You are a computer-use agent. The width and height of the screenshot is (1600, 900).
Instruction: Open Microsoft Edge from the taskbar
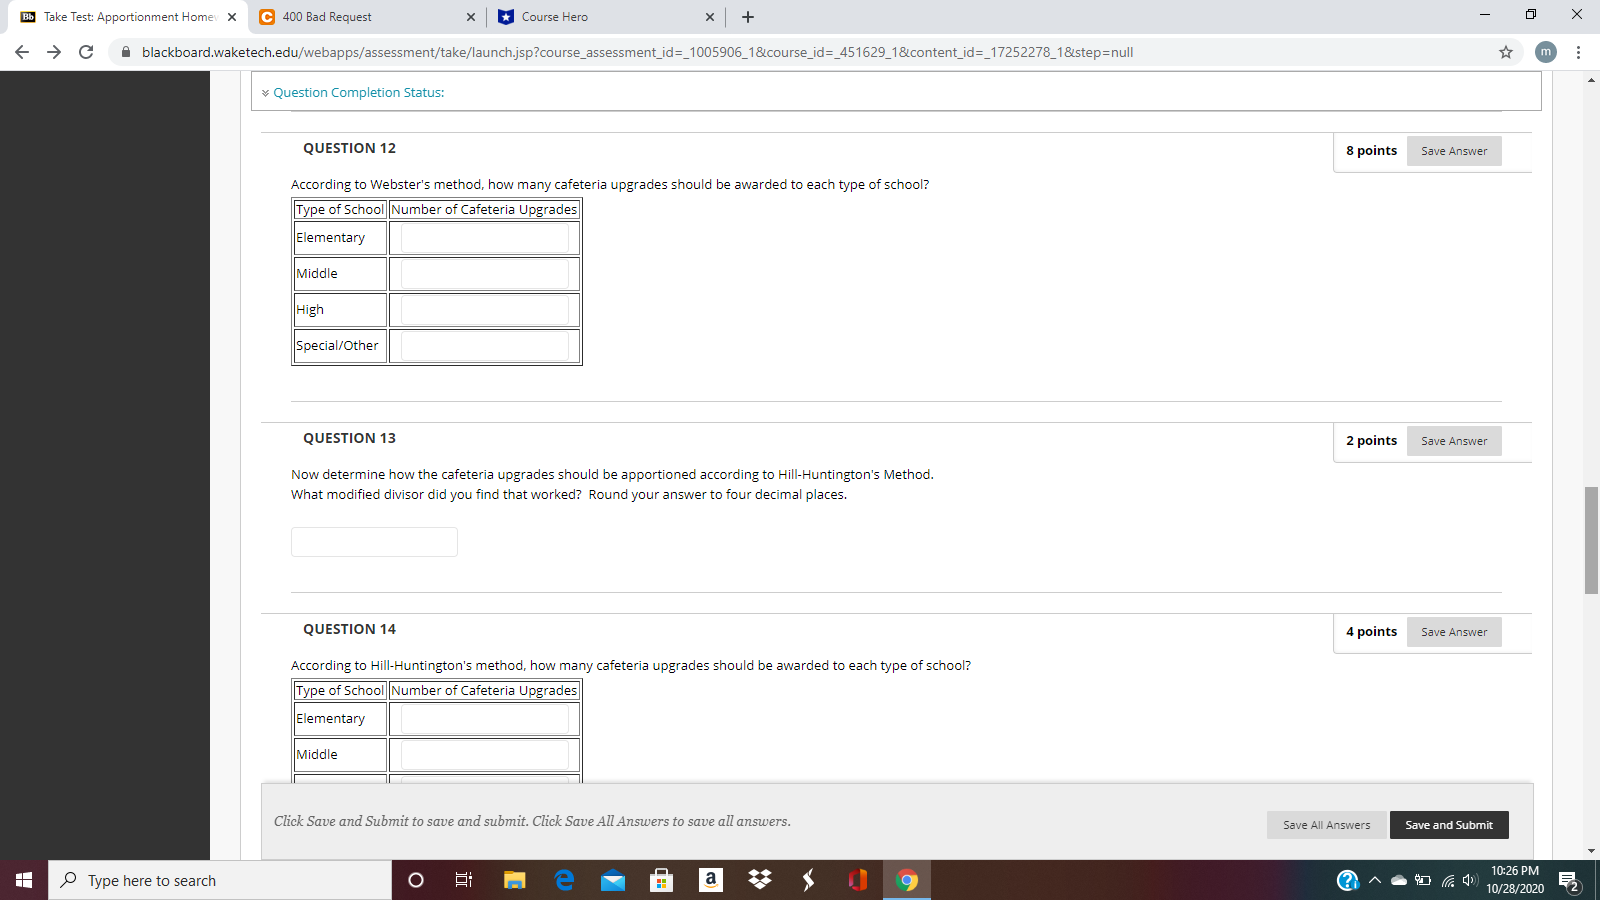[564, 880]
